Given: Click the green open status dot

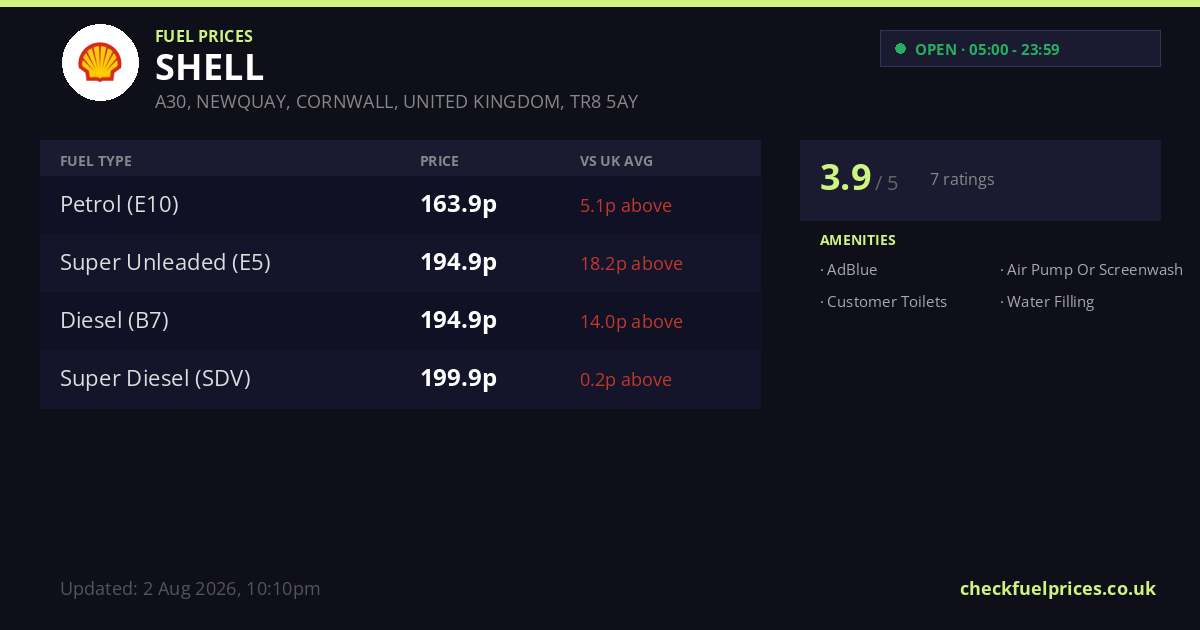Looking at the screenshot, I should tap(900, 48).
